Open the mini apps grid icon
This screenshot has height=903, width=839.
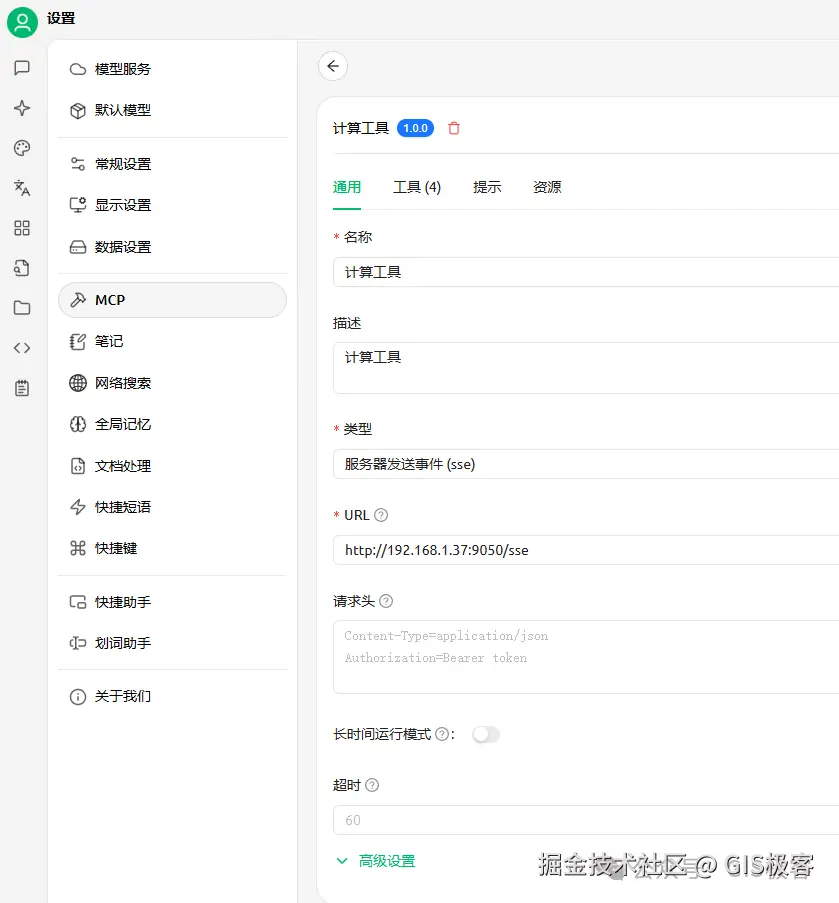22,228
